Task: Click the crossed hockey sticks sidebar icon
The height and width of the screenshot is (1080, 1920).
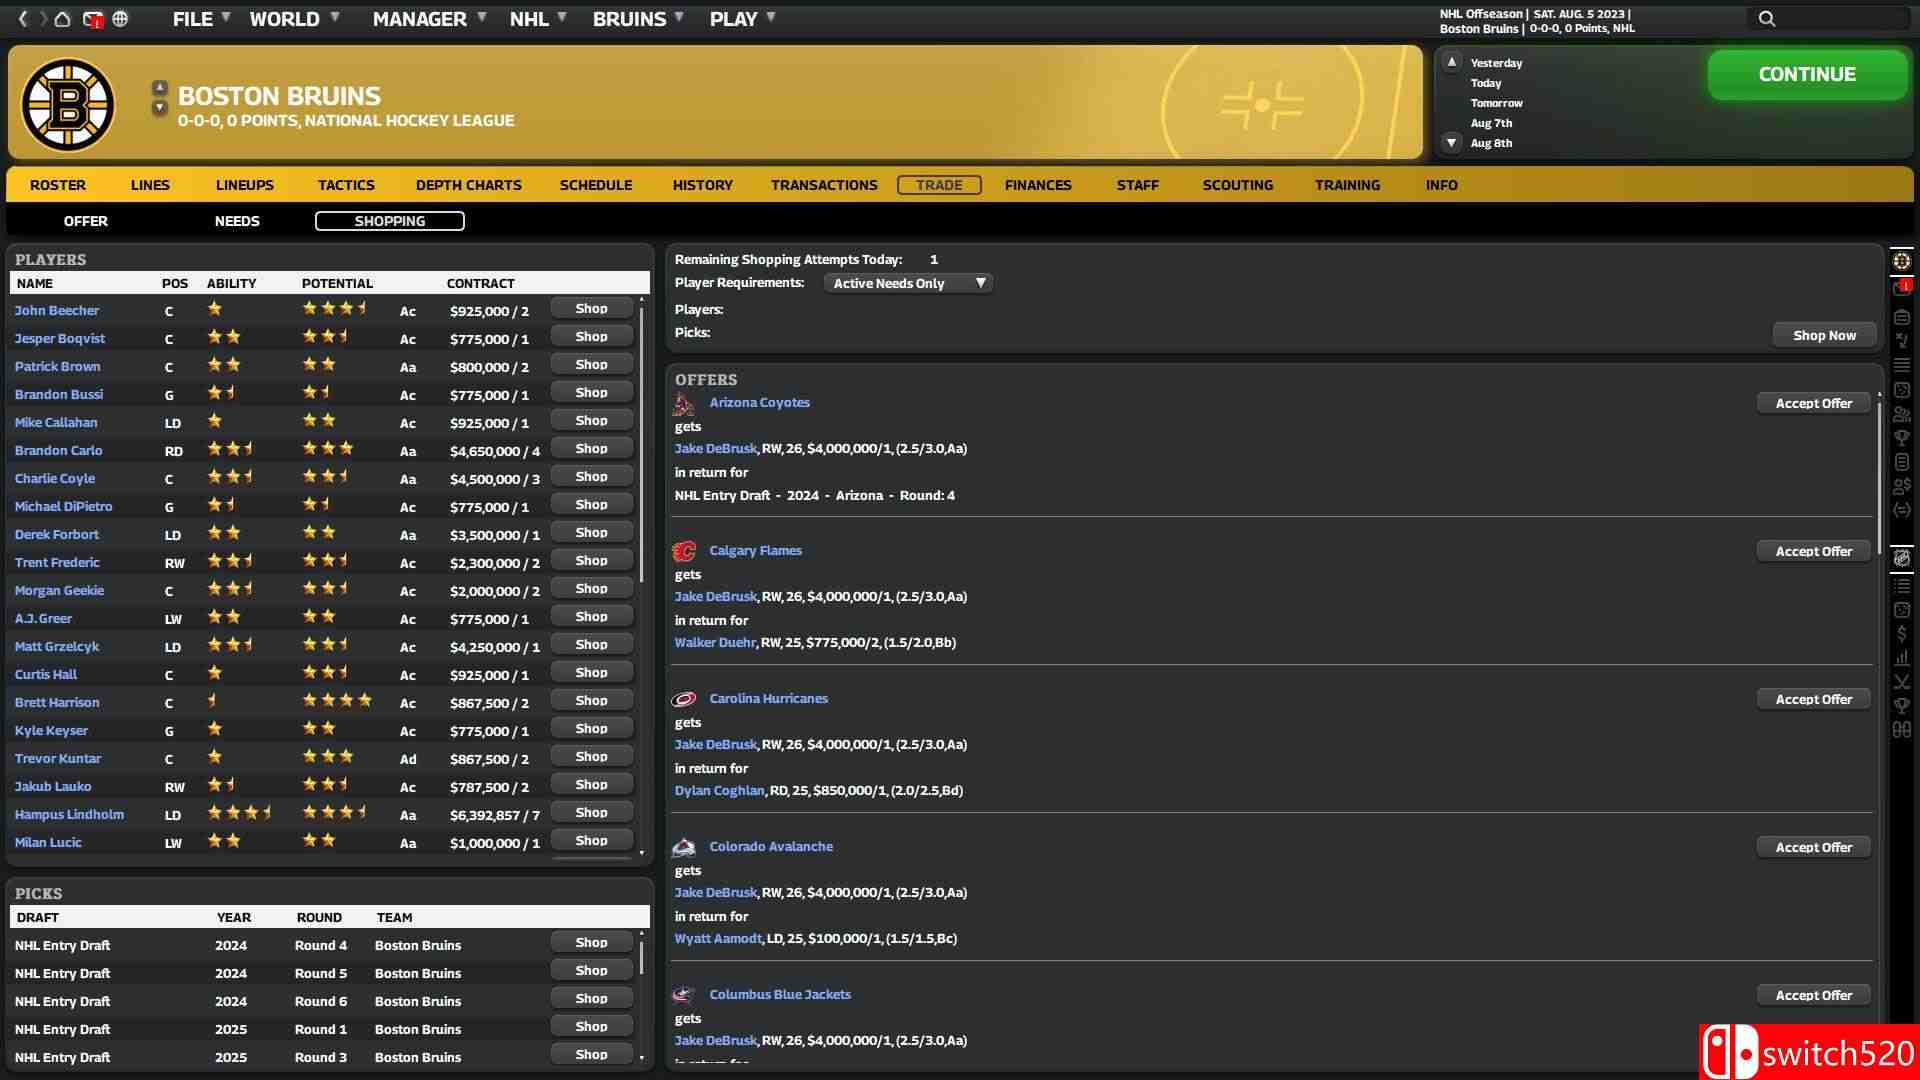Action: [1901, 682]
